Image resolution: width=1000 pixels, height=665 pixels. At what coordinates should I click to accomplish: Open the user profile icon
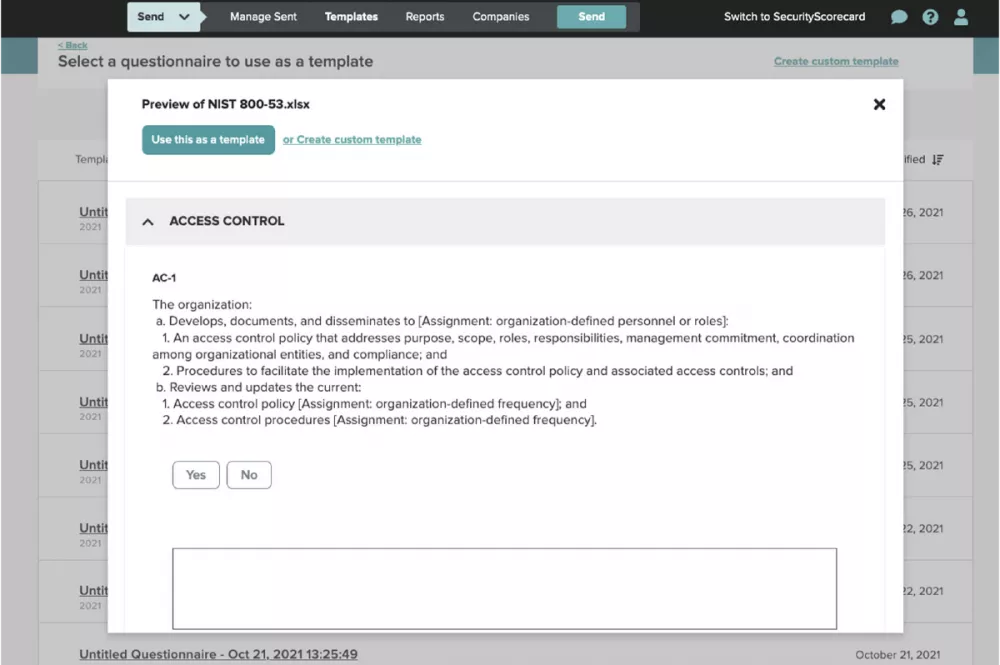(x=960, y=17)
